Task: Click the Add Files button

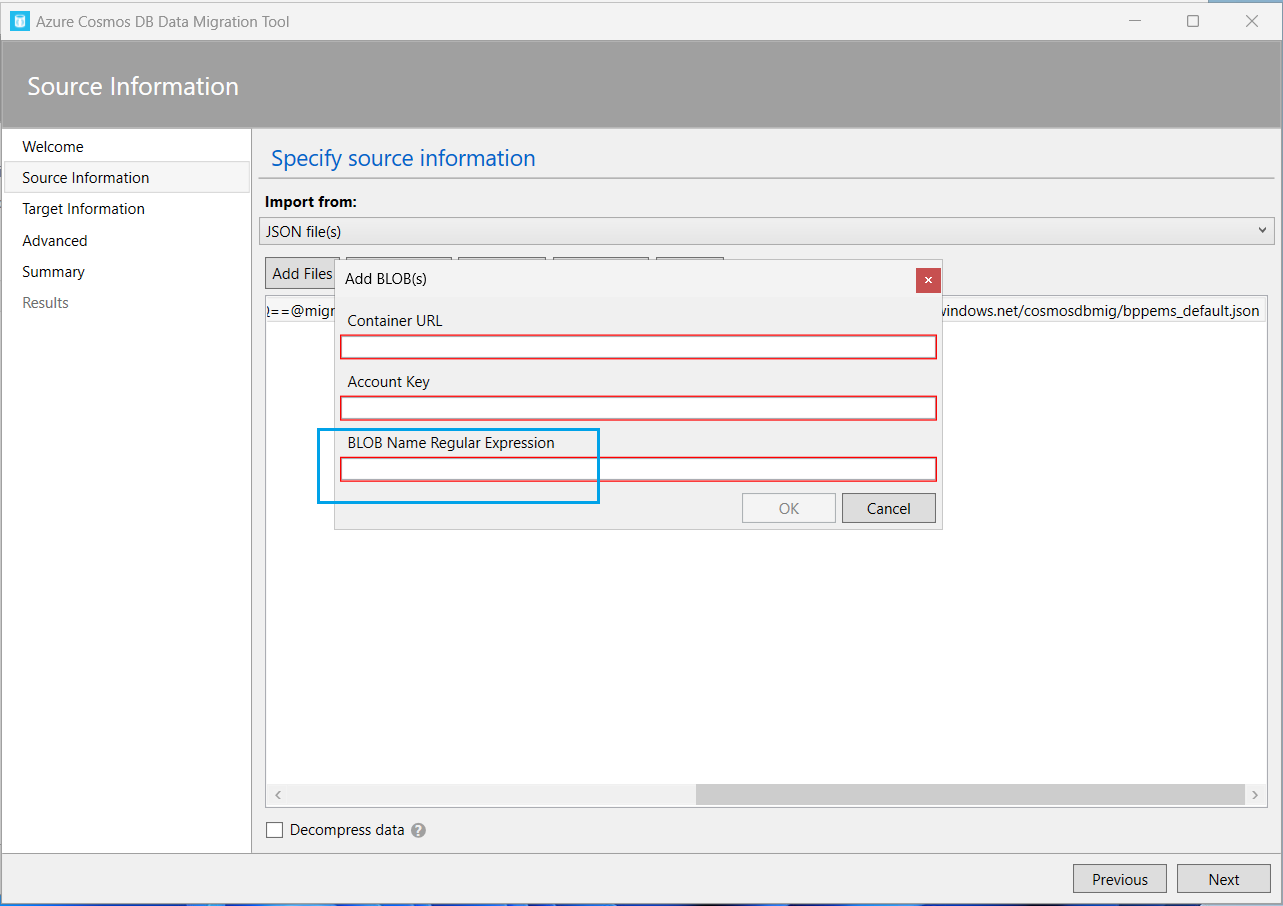Action: tap(302, 273)
